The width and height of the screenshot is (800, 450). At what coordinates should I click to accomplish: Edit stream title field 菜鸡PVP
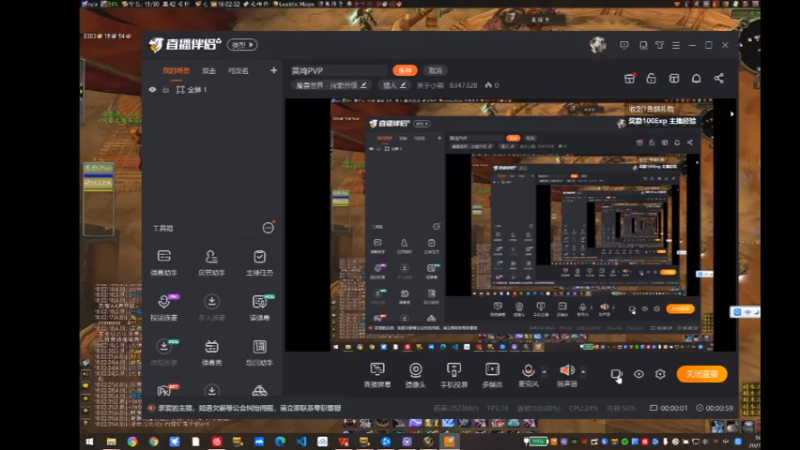pos(338,70)
